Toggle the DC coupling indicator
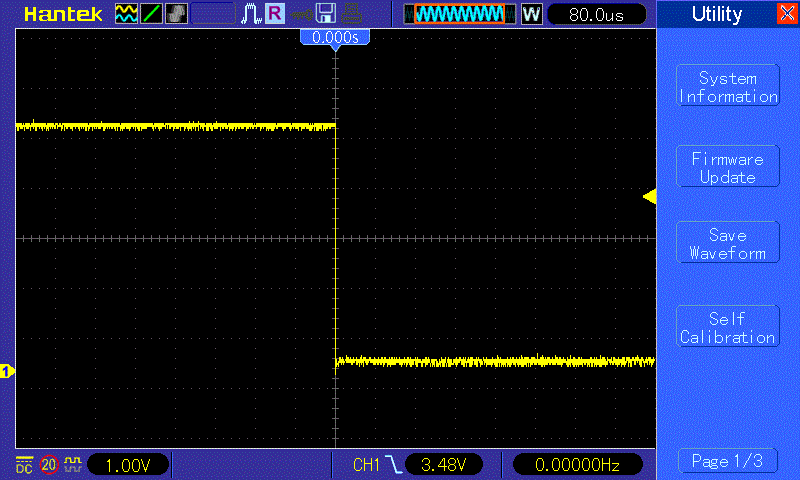The image size is (800, 480). (24, 465)
